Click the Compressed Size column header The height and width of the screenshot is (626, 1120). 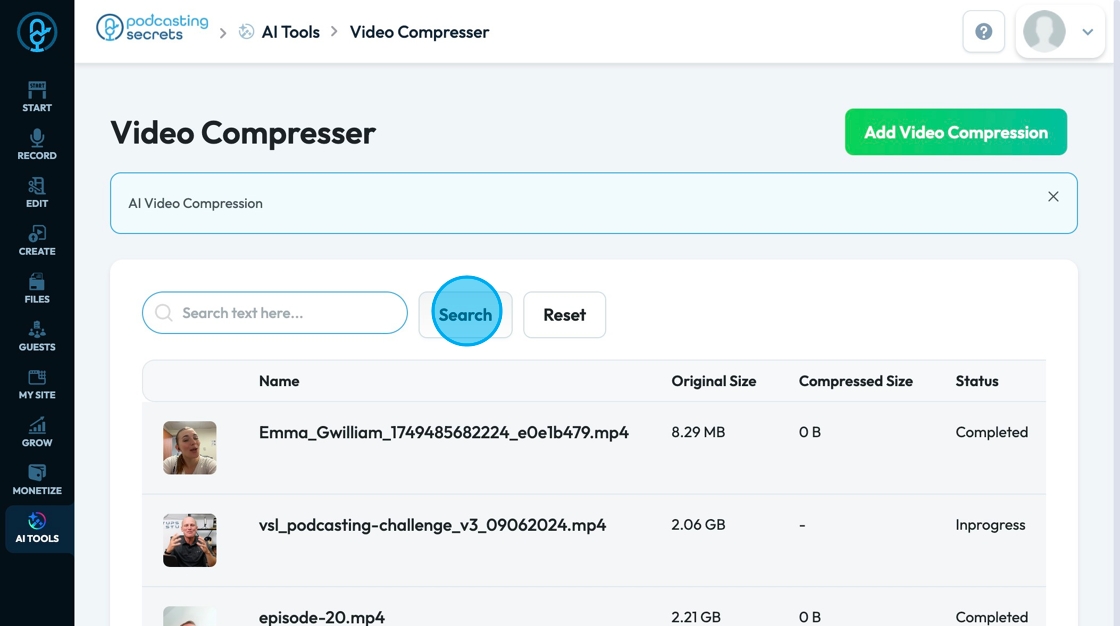[856, 381]
